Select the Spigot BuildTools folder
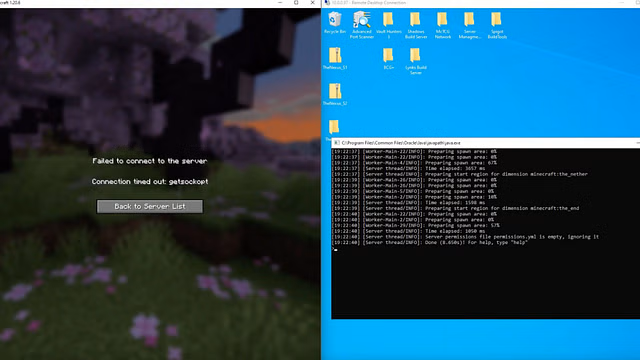This screenshot has height=360, width=640. click(497, 25)
